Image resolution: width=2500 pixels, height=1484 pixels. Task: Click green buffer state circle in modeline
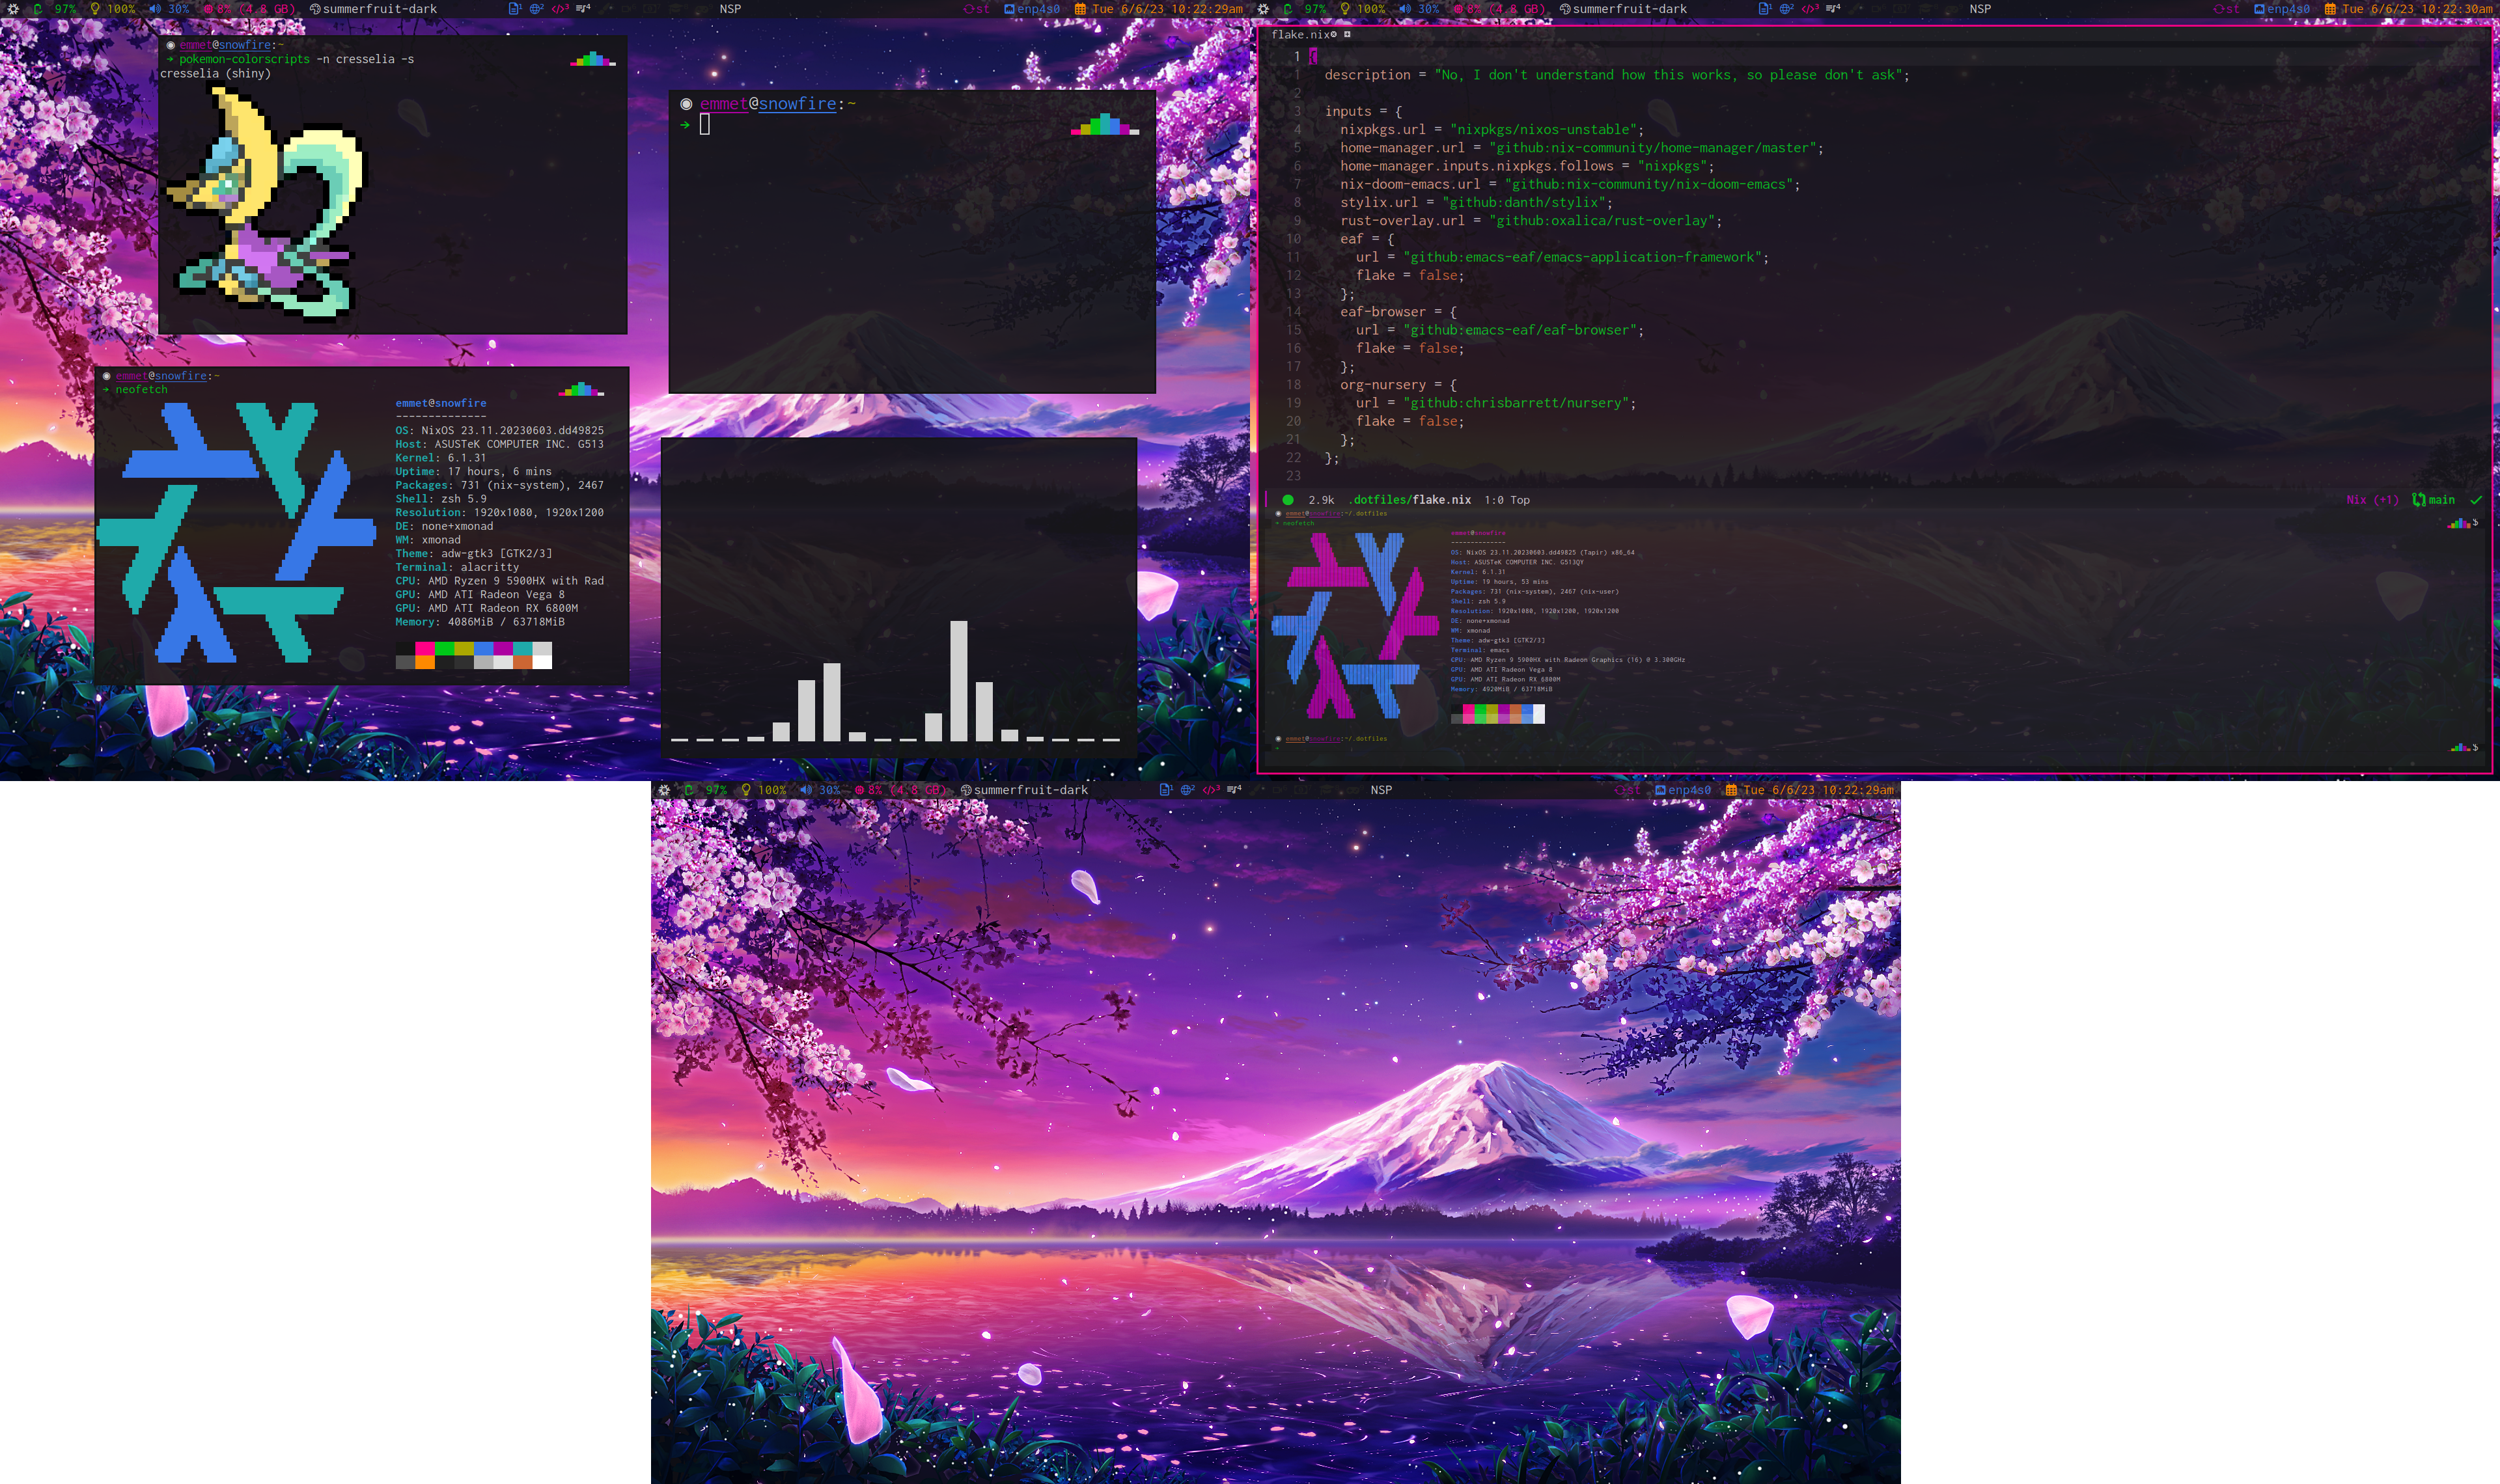[x=1288, y=500]
